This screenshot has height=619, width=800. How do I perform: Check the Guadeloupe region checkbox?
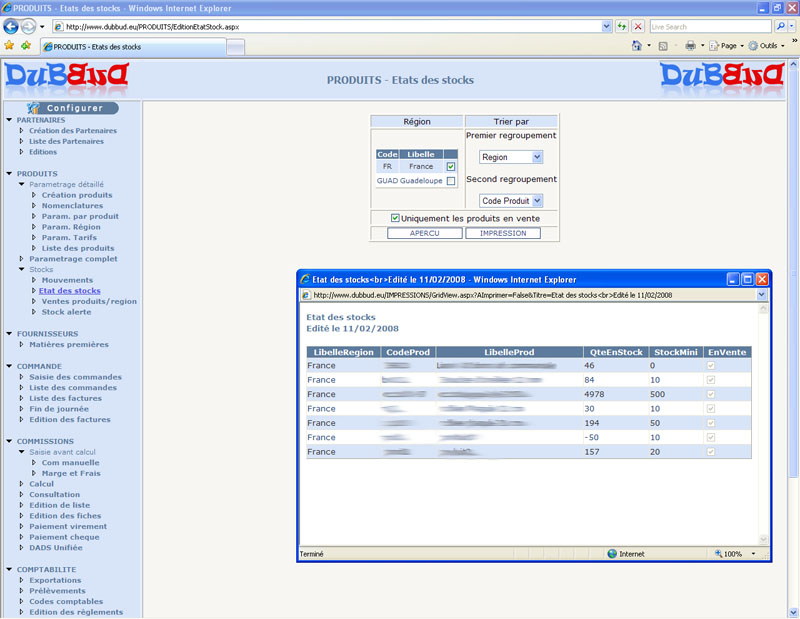(451, 181)
